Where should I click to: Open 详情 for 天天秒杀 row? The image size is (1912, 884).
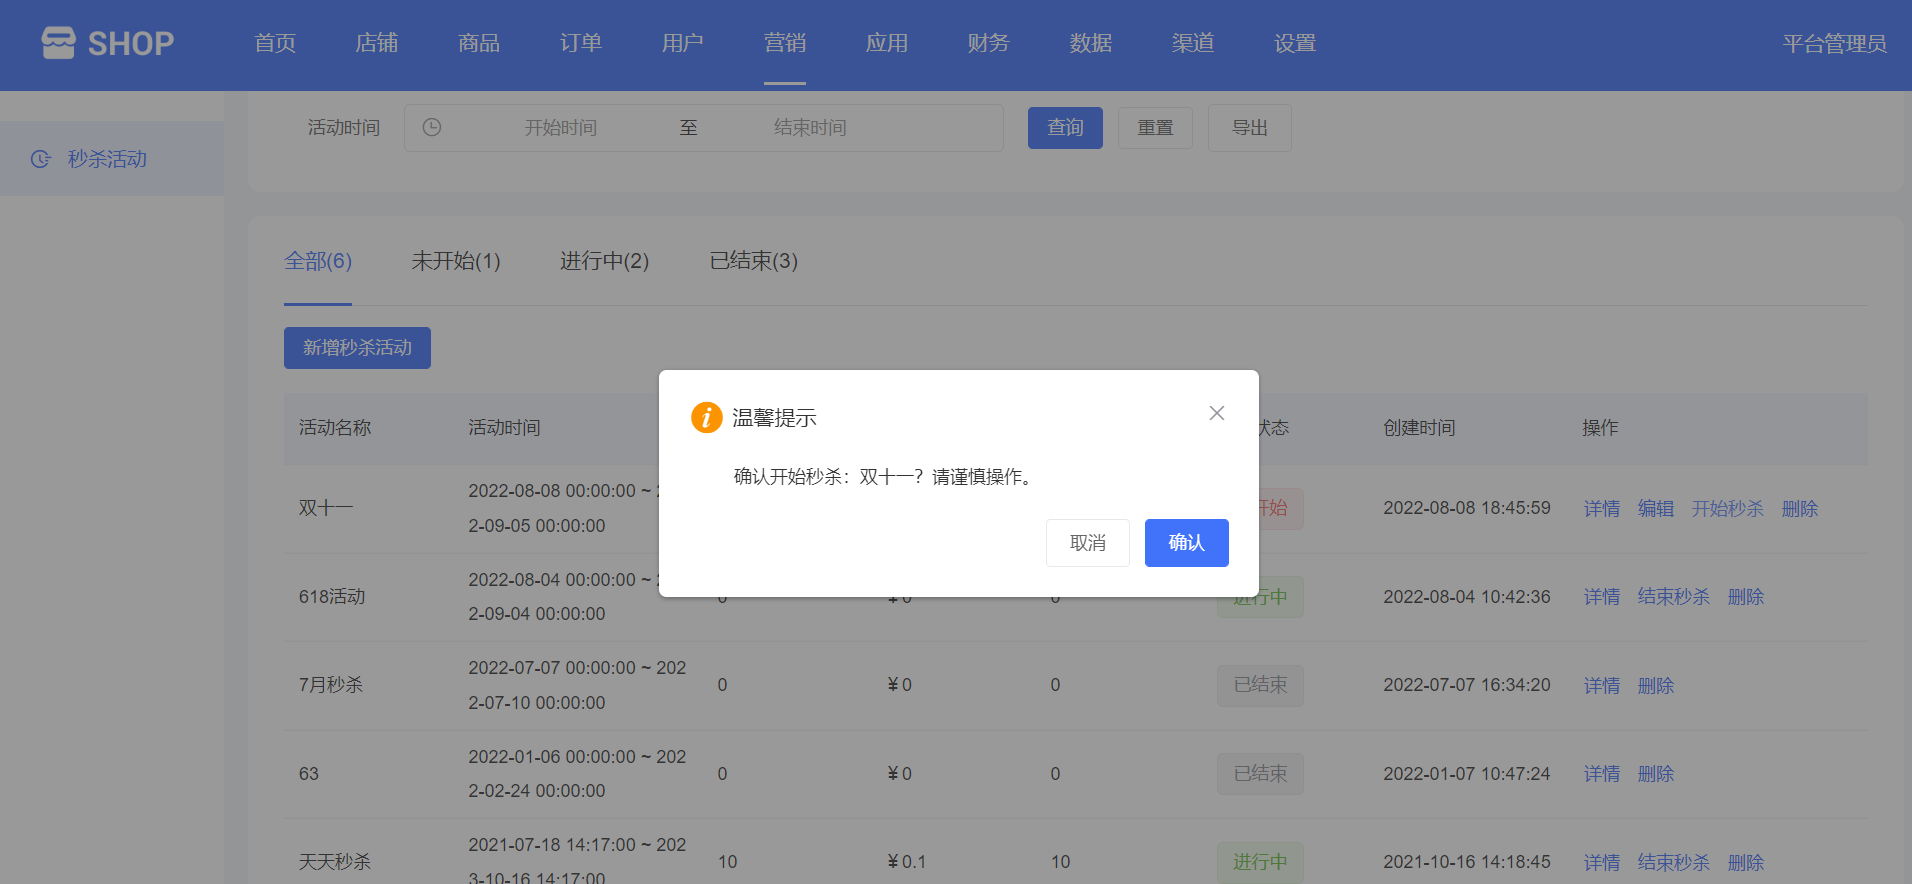(1602, 862)
